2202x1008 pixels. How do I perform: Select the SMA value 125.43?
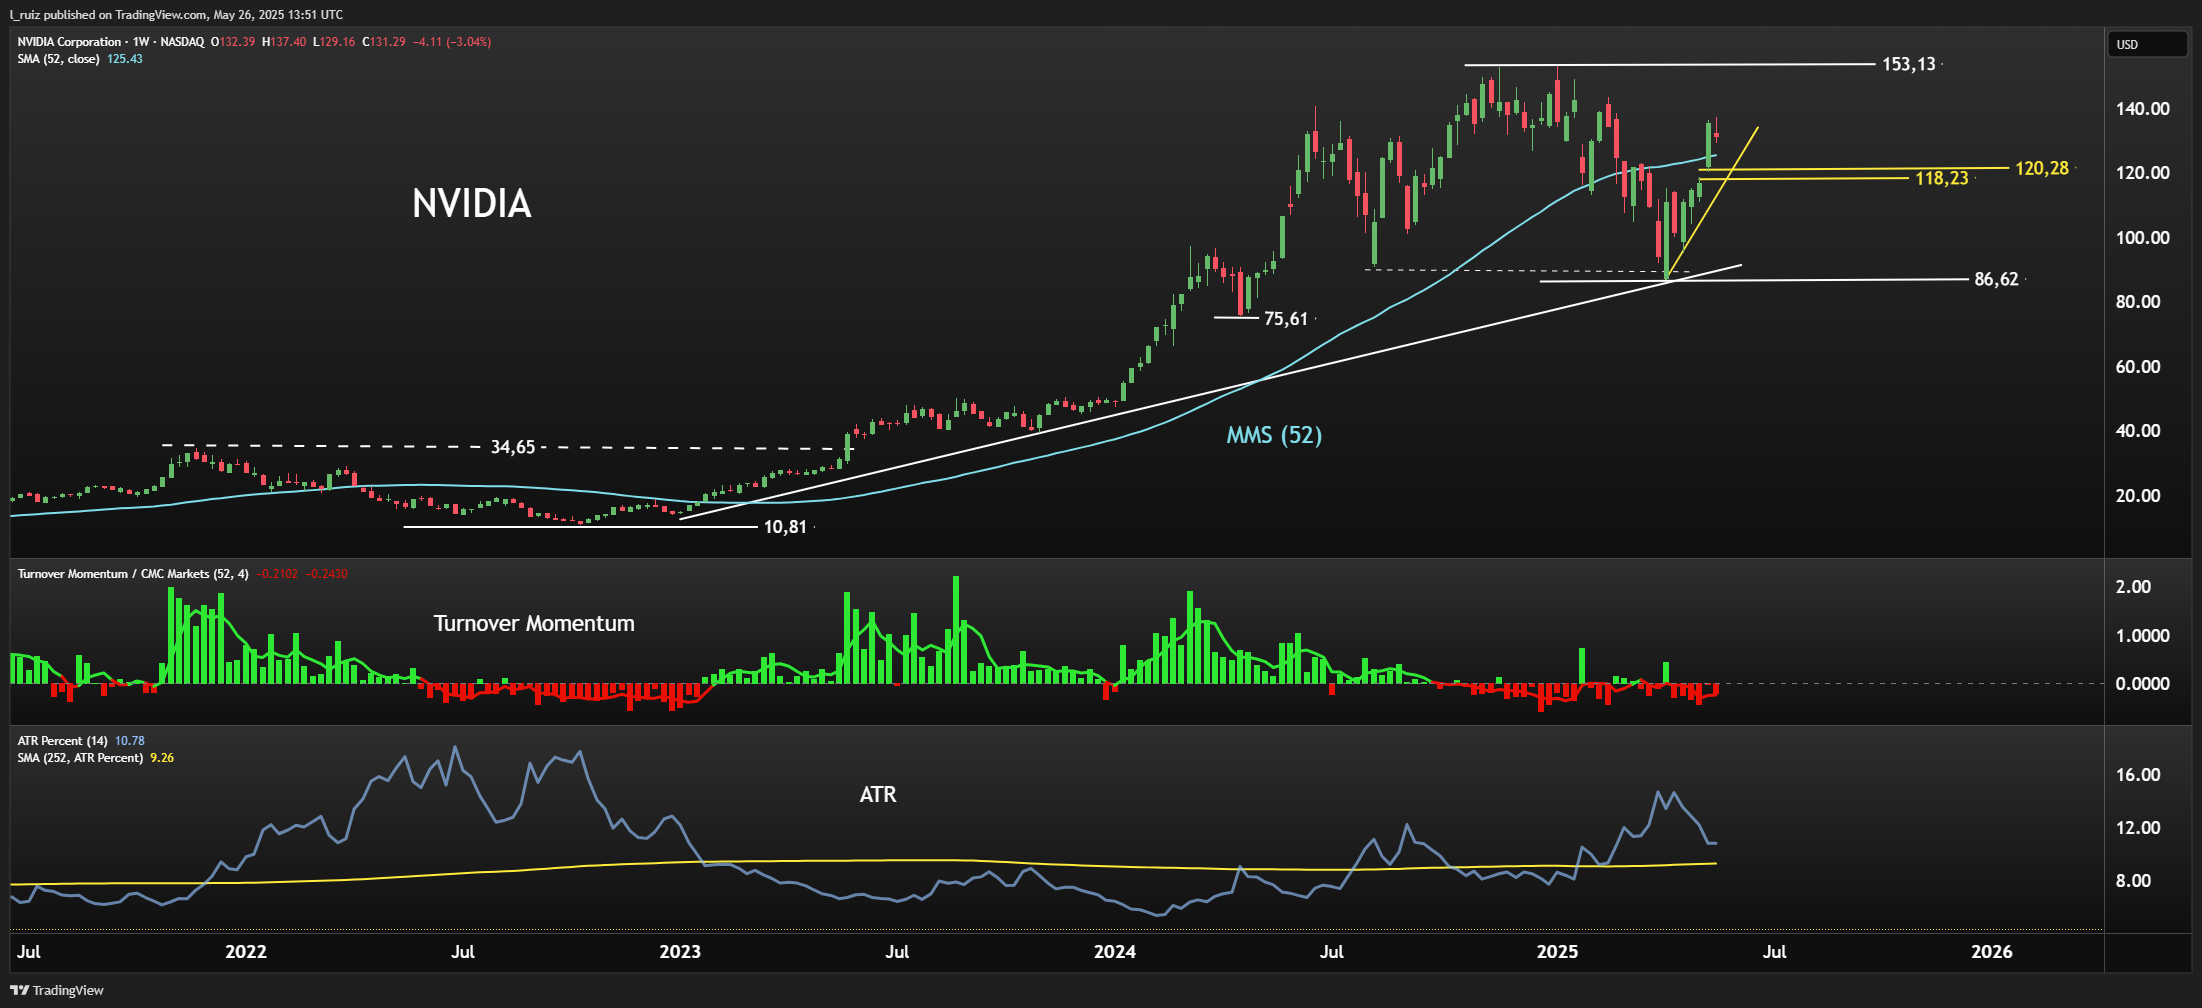coord(125,59)
